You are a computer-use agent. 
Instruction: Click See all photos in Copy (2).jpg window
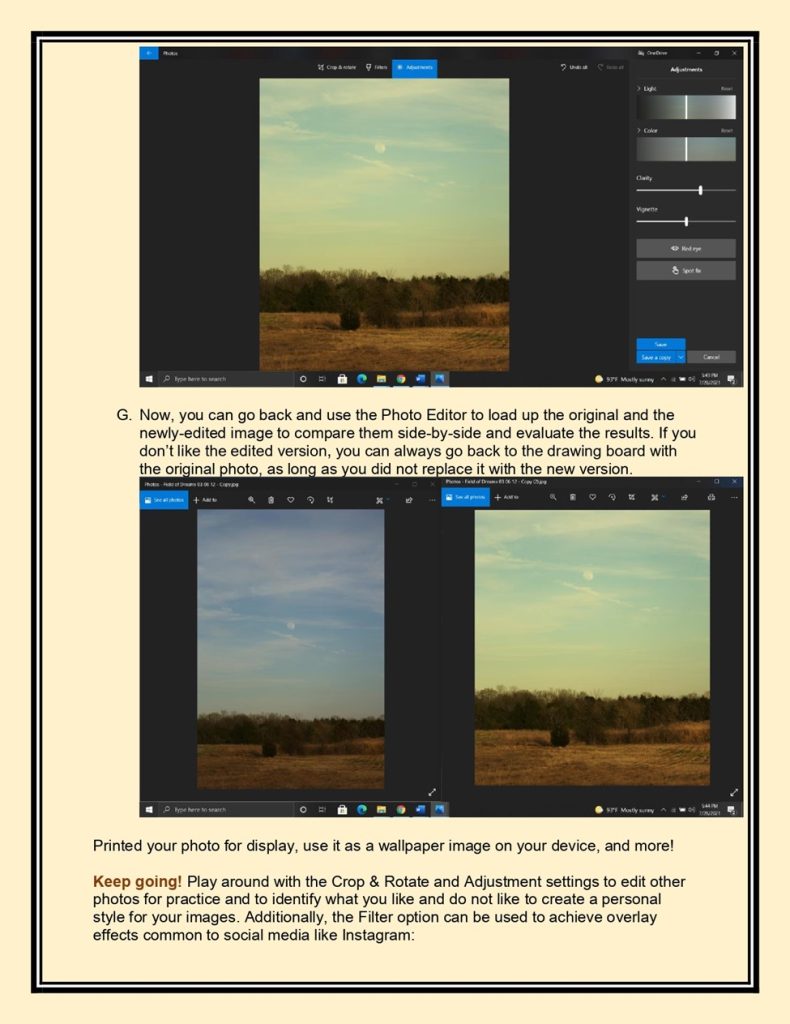(466, 497)
